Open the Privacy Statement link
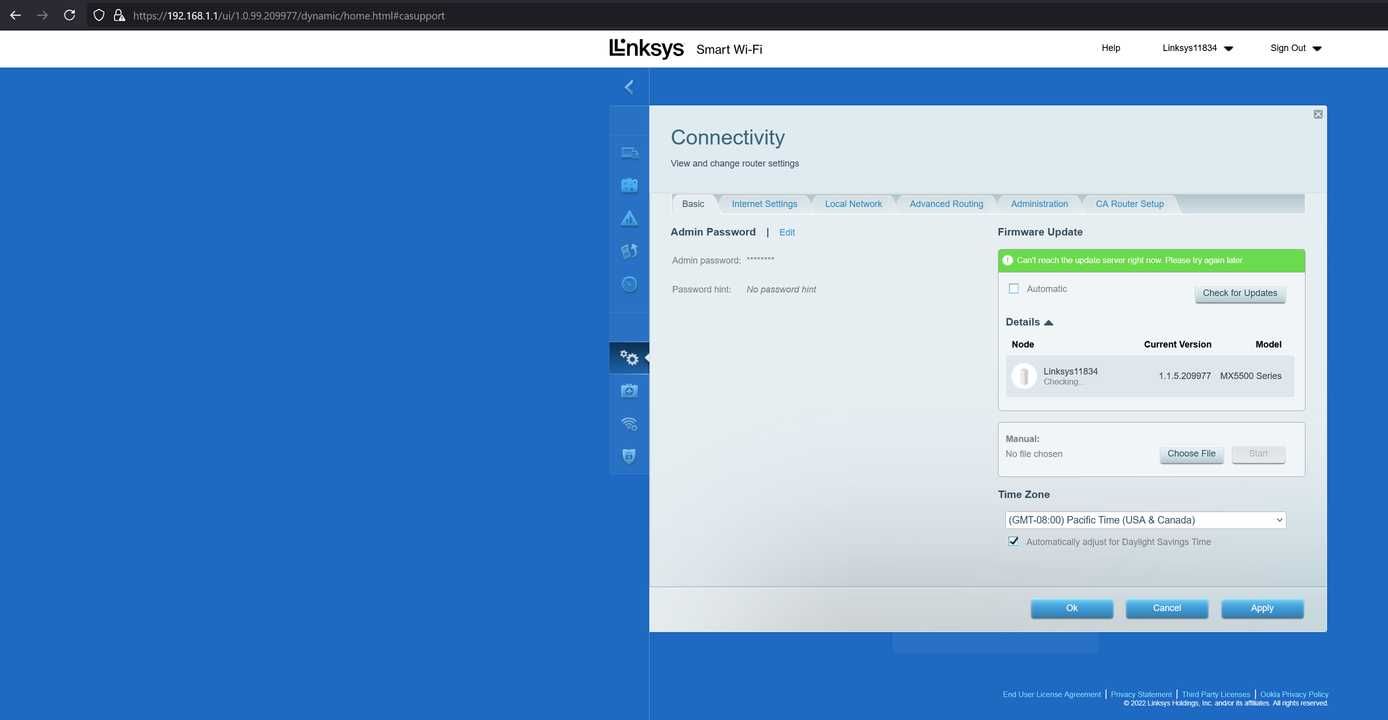The image size is (1388, 720). pos(1141,694)
